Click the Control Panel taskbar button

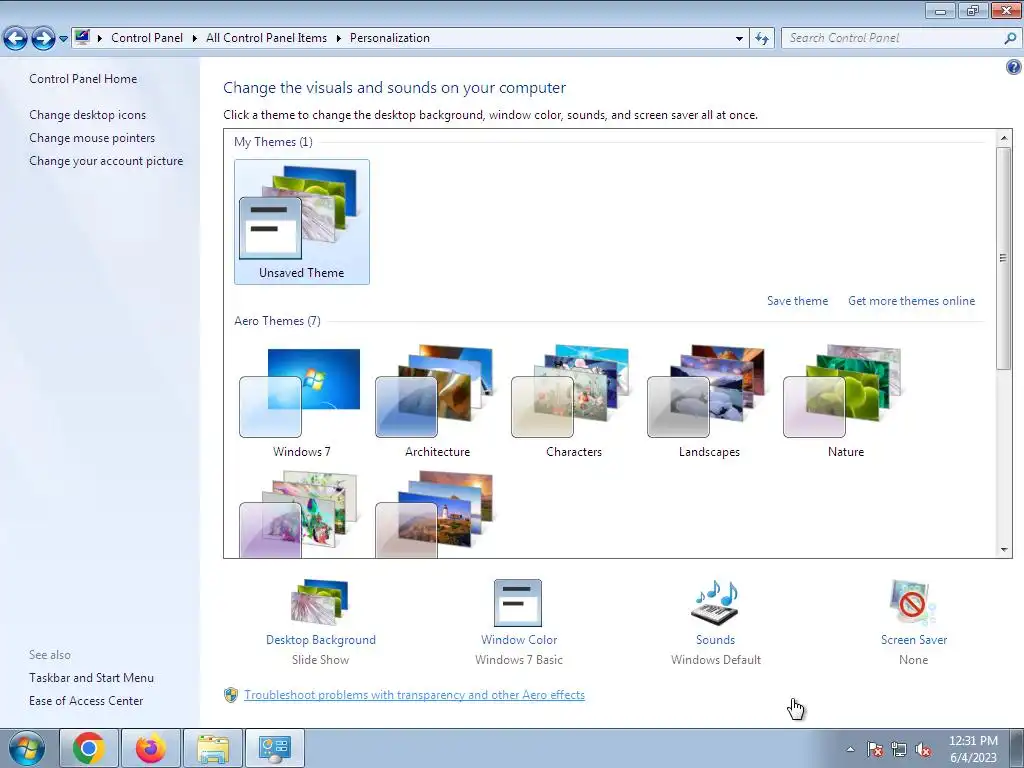[274, 748]
